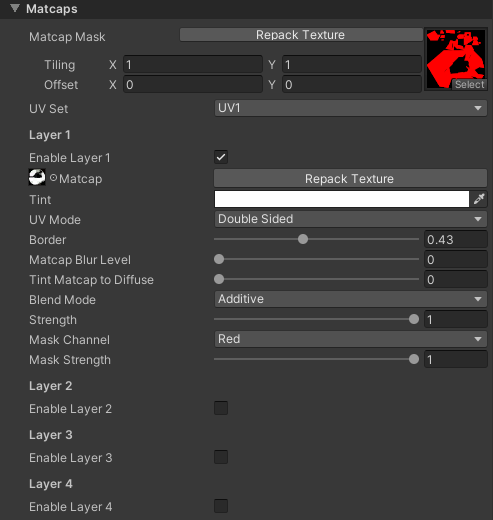
Task: Open the UV Mode dropdown
Action: (350, 219)
